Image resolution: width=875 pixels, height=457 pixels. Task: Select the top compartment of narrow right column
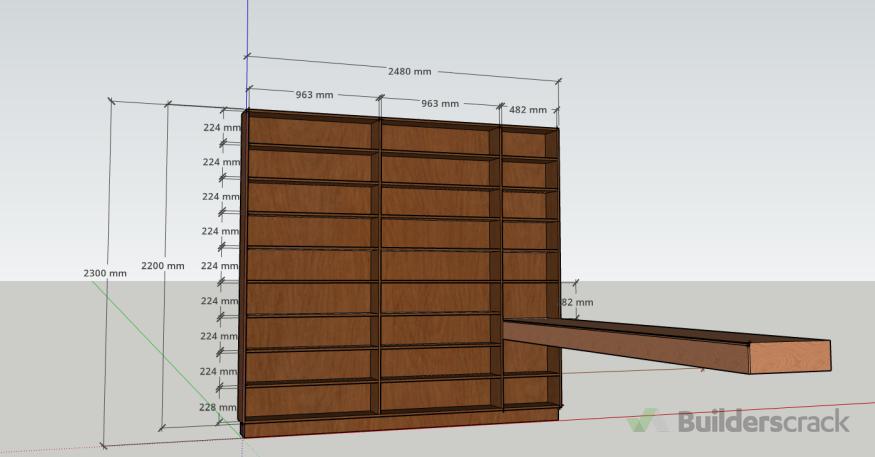523,143
